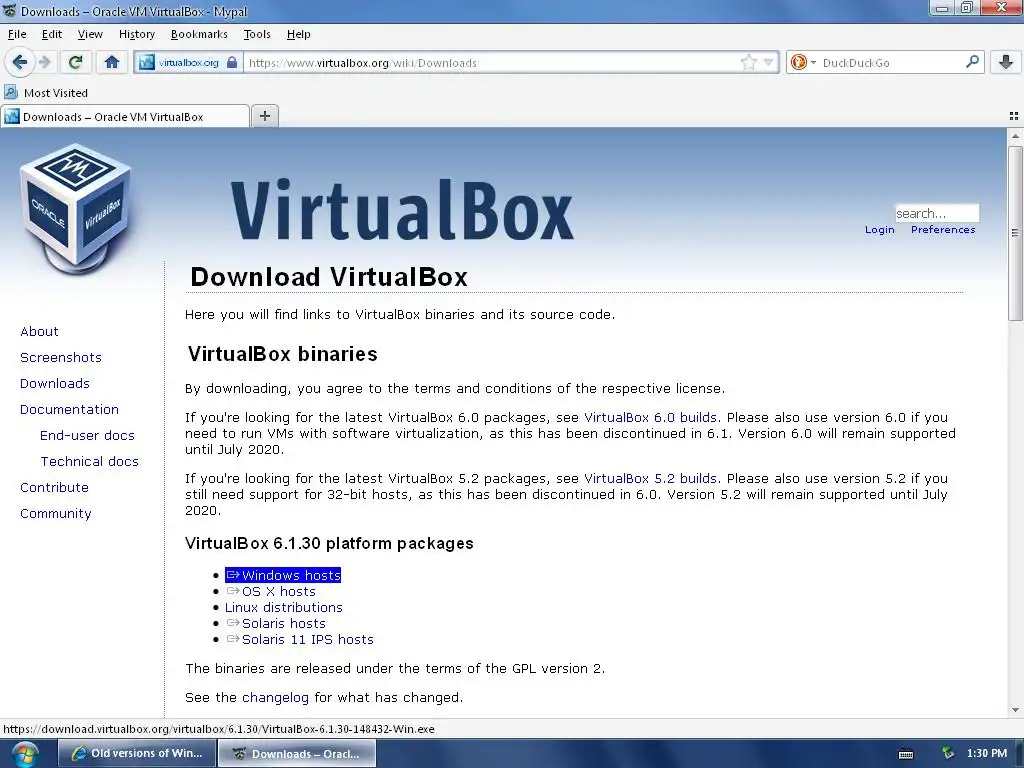Click the page scrollbar down arrow
Screen dimensions: 1024x768
[x=1015, y=710]
